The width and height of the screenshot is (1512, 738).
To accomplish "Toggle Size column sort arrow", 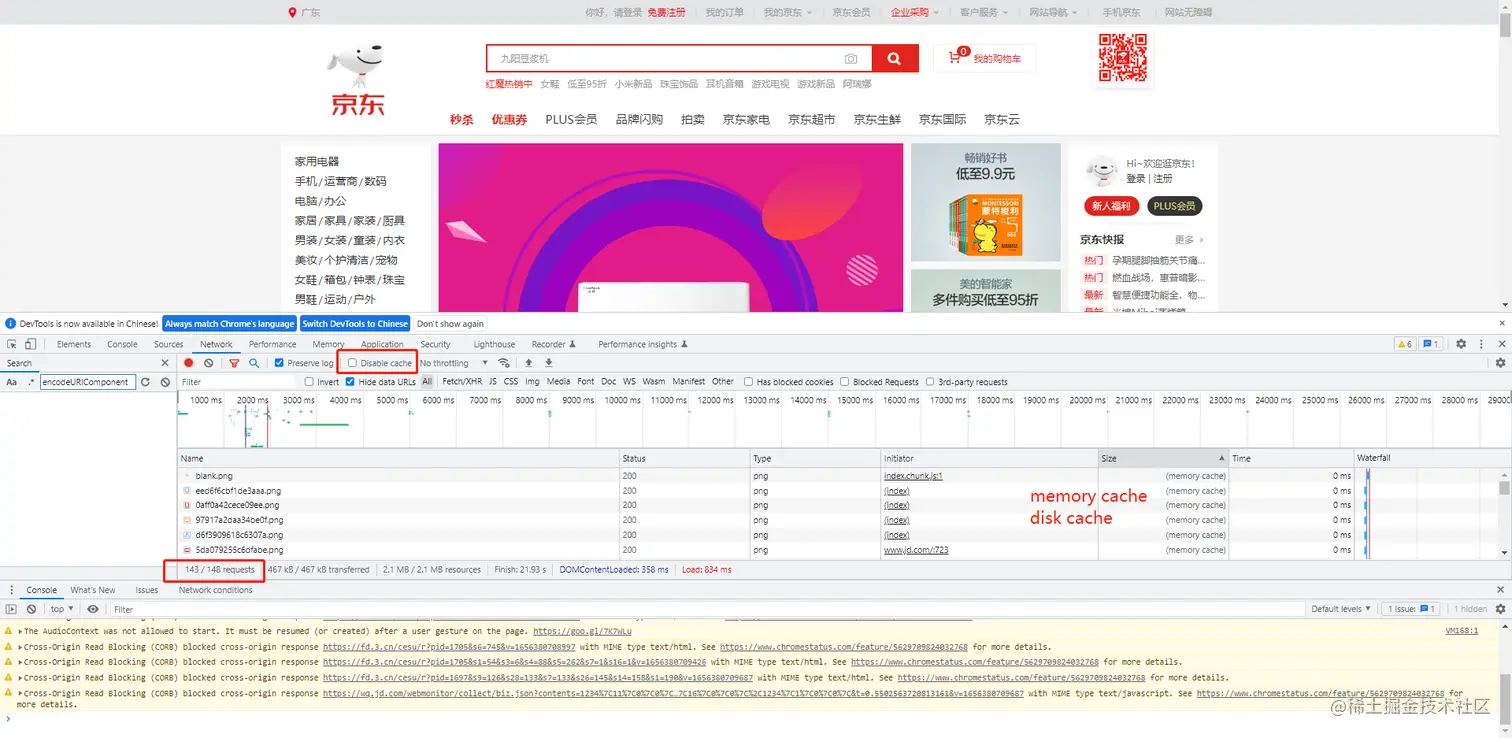I will [x=1221, y=458].
